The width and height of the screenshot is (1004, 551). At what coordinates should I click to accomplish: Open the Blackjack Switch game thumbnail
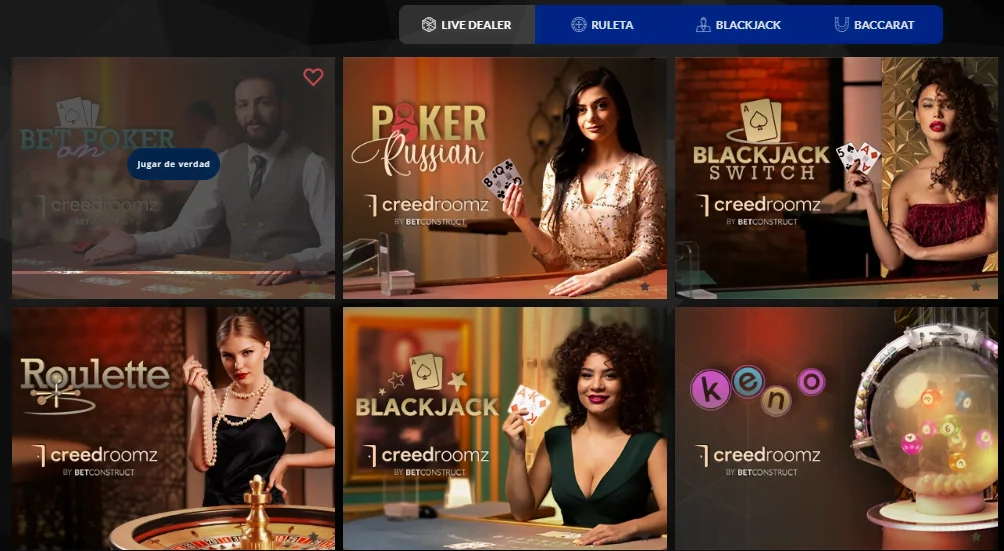tap(836, 178)
